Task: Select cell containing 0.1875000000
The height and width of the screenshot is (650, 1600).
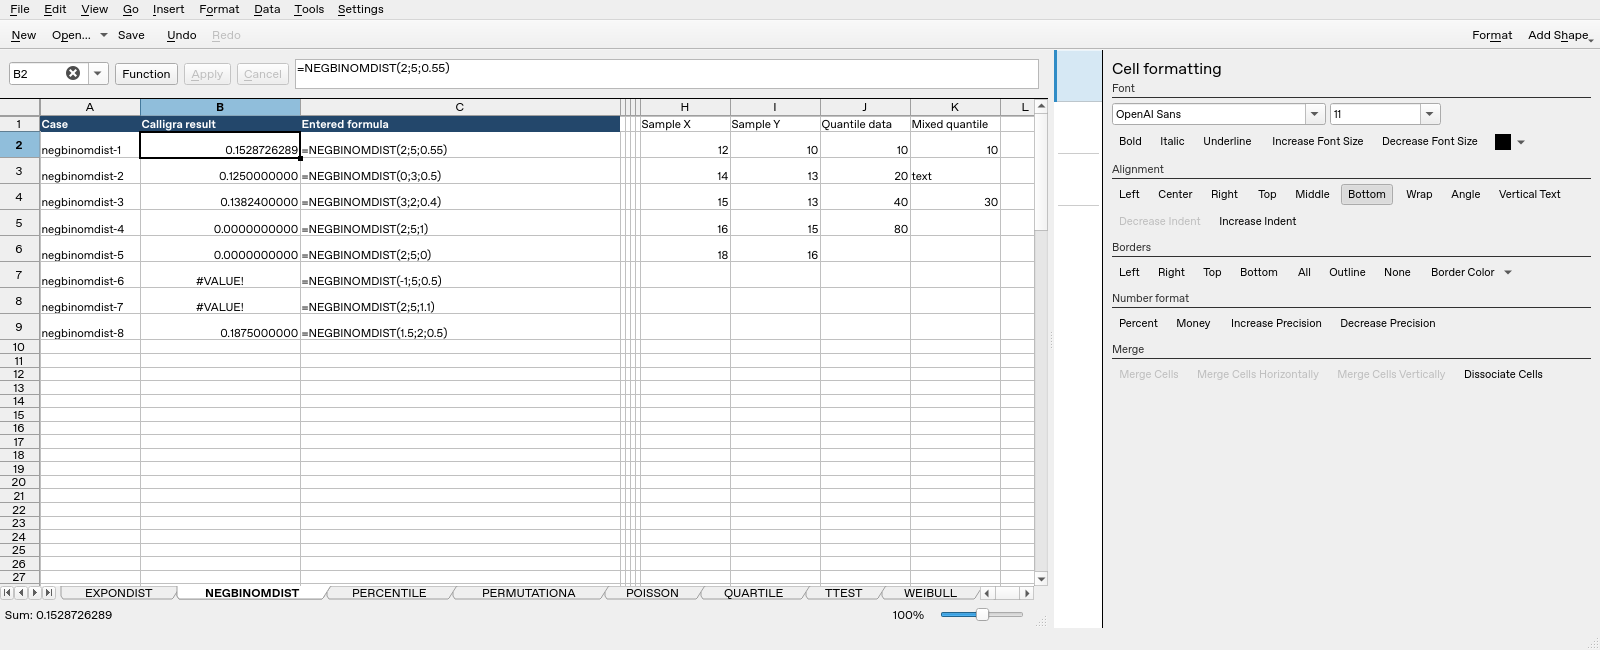Action: pyautogui.click(x=220, y=327)
